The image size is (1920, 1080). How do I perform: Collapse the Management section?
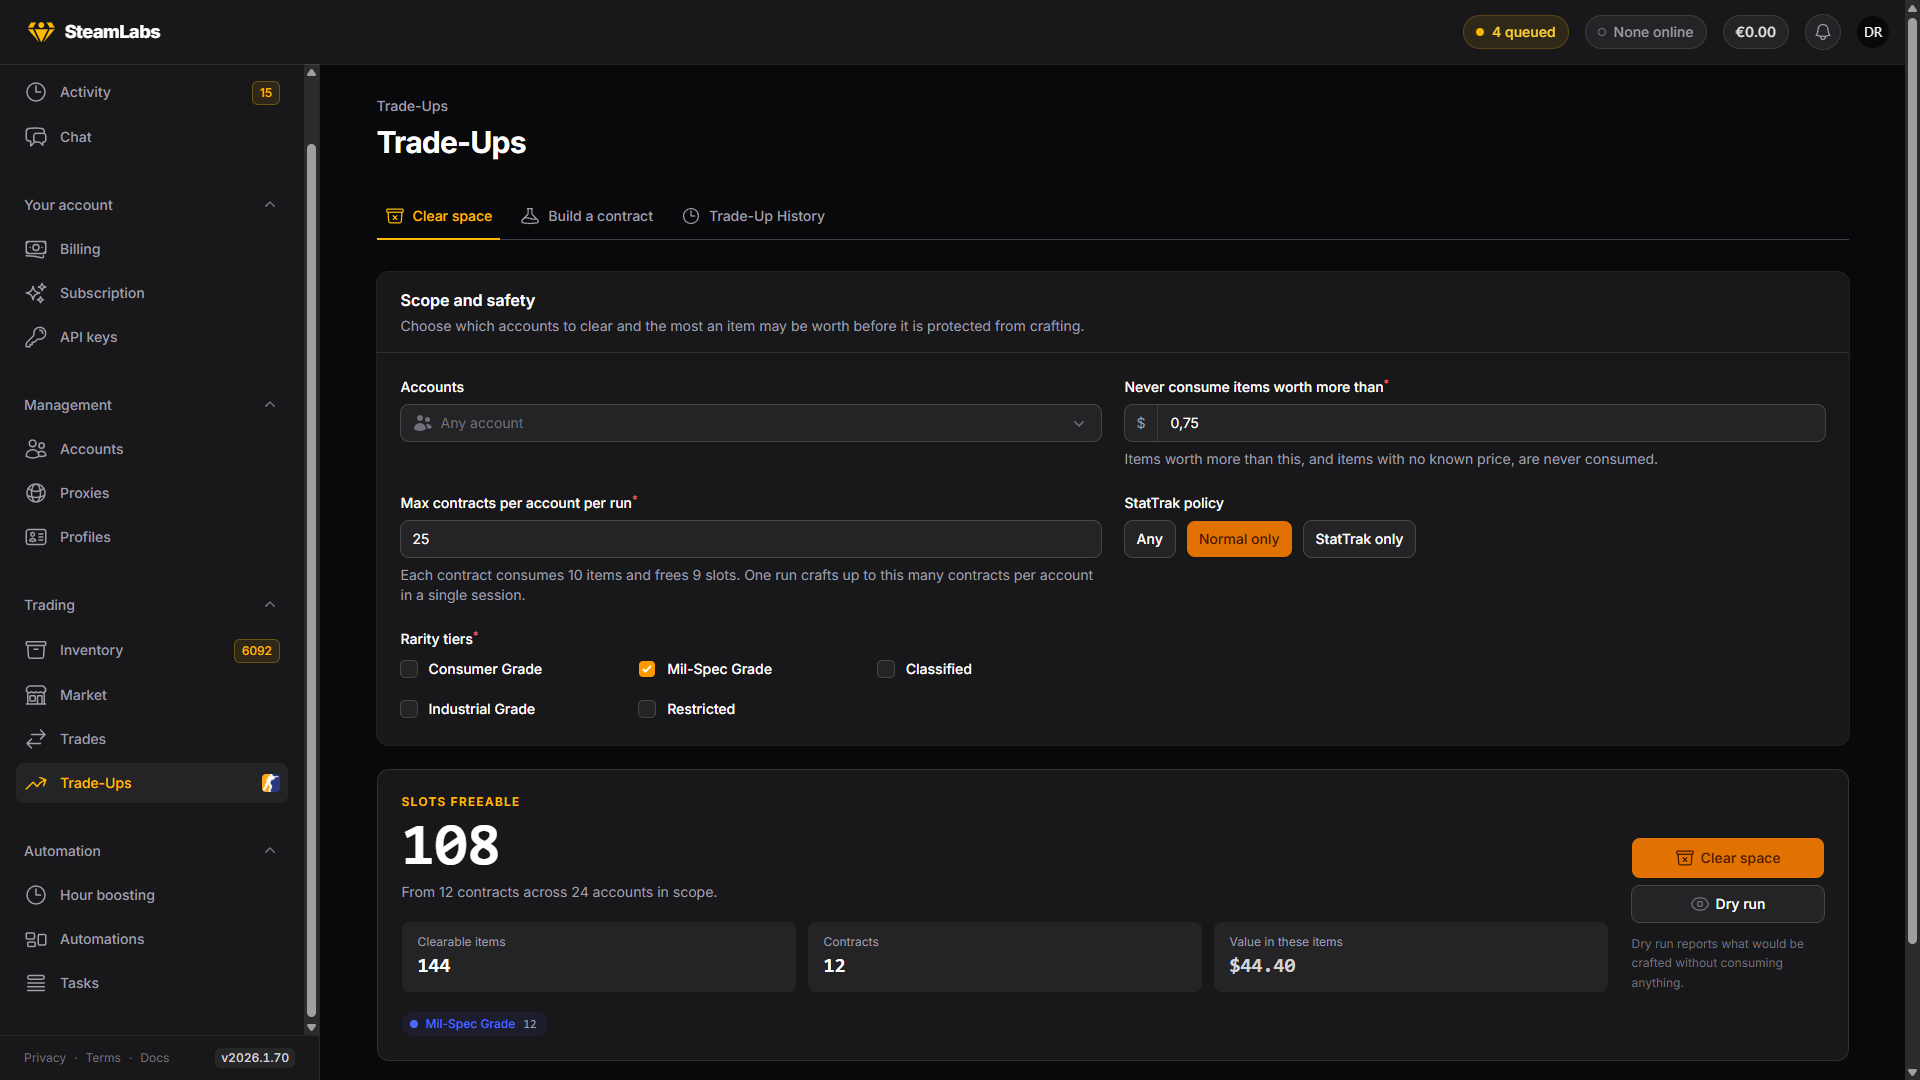pyautogui.click(x=270, y=405)
